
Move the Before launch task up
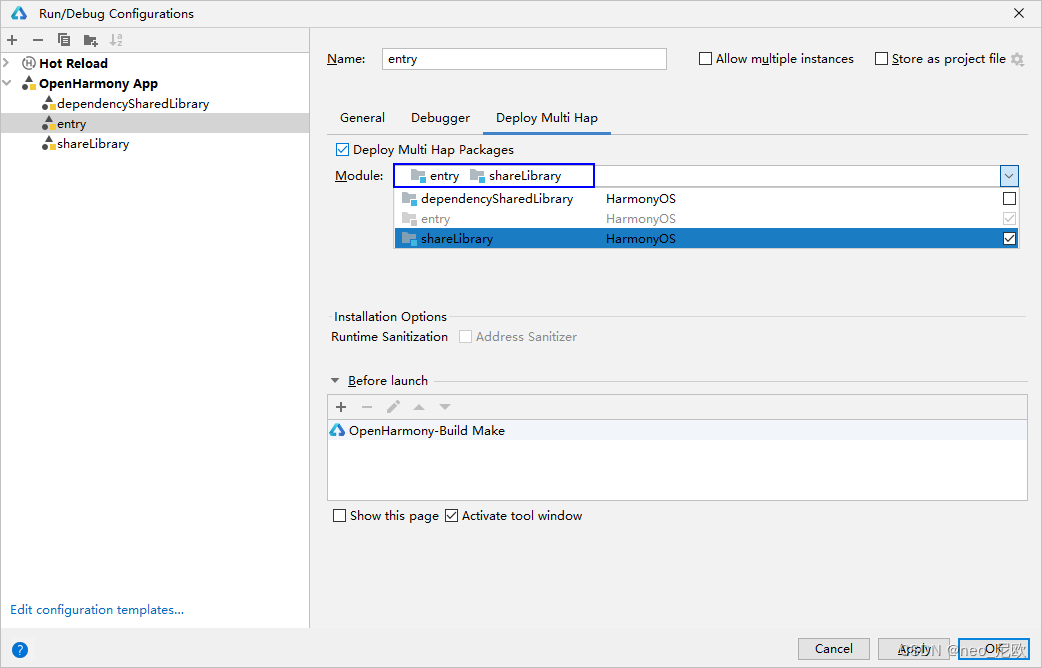419,407
